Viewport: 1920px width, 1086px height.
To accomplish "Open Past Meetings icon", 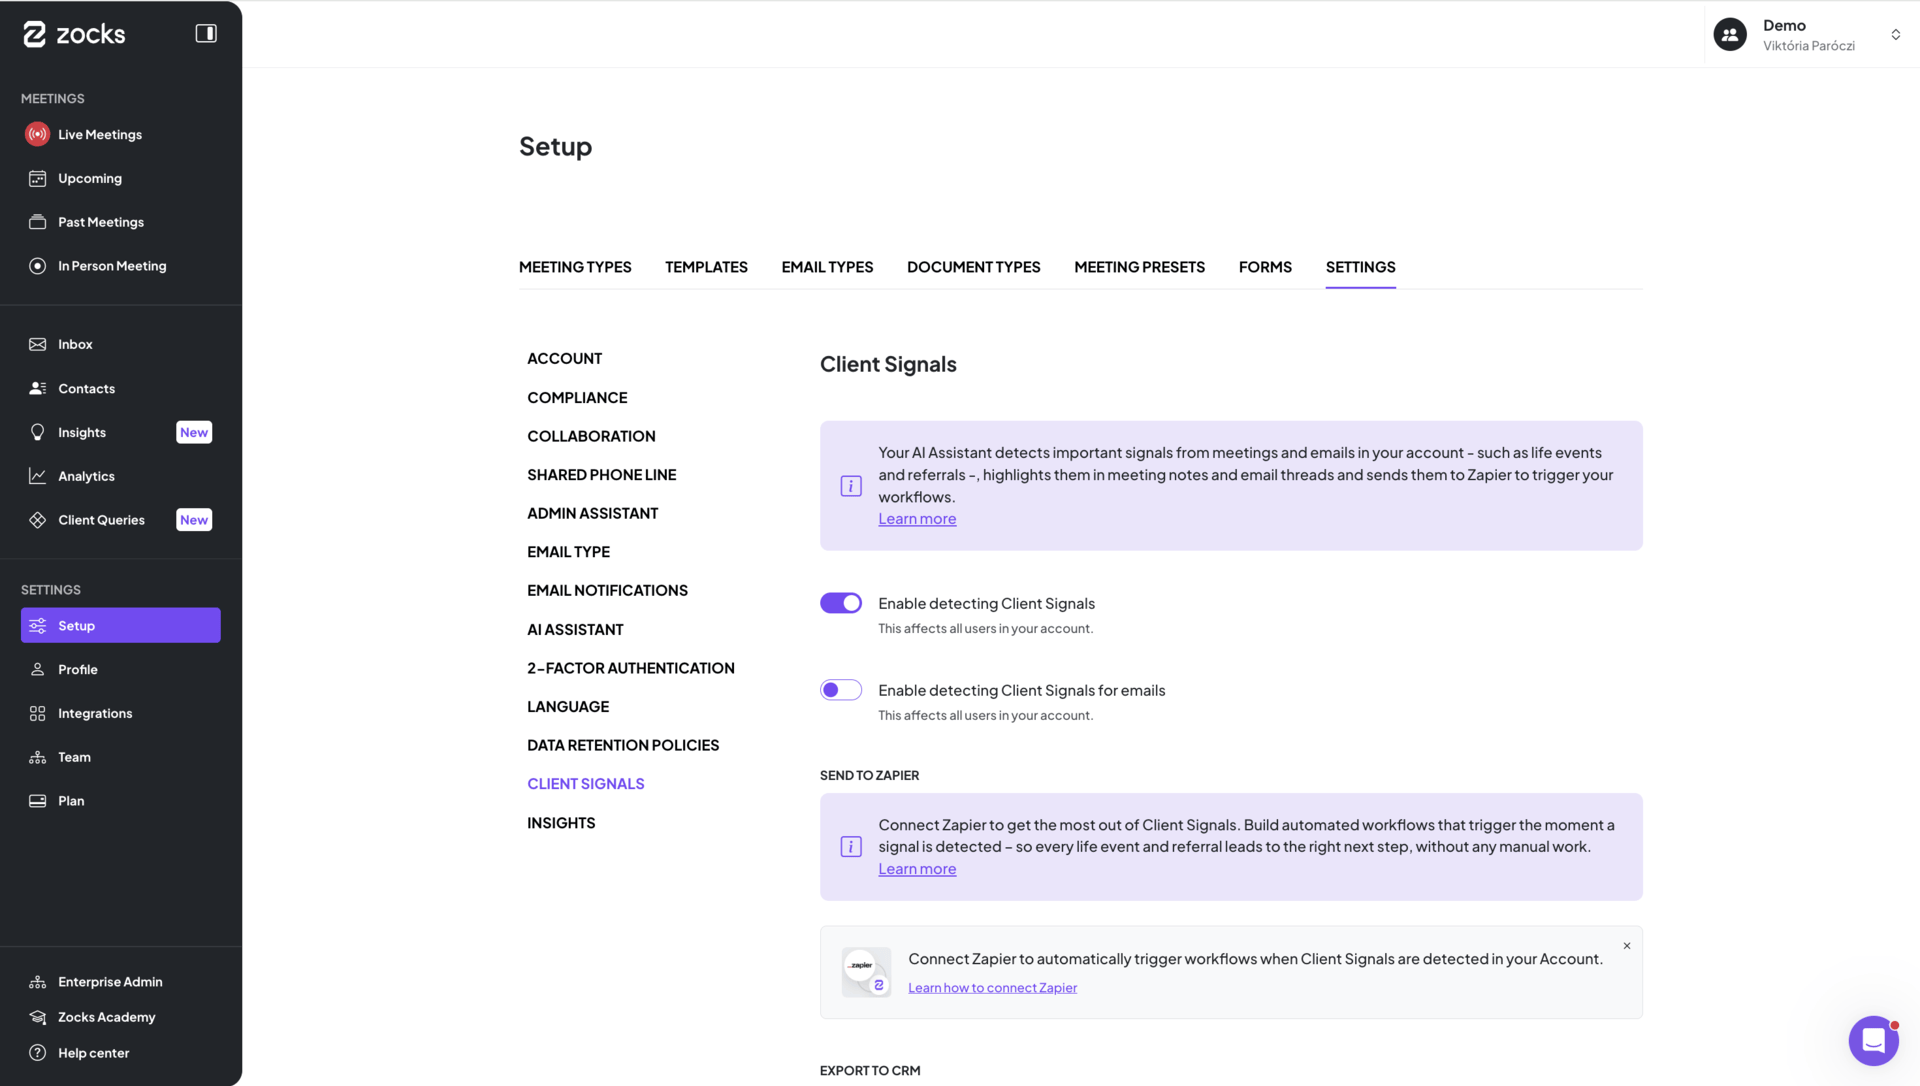I will pyautogui.click(x=37, y=222).
